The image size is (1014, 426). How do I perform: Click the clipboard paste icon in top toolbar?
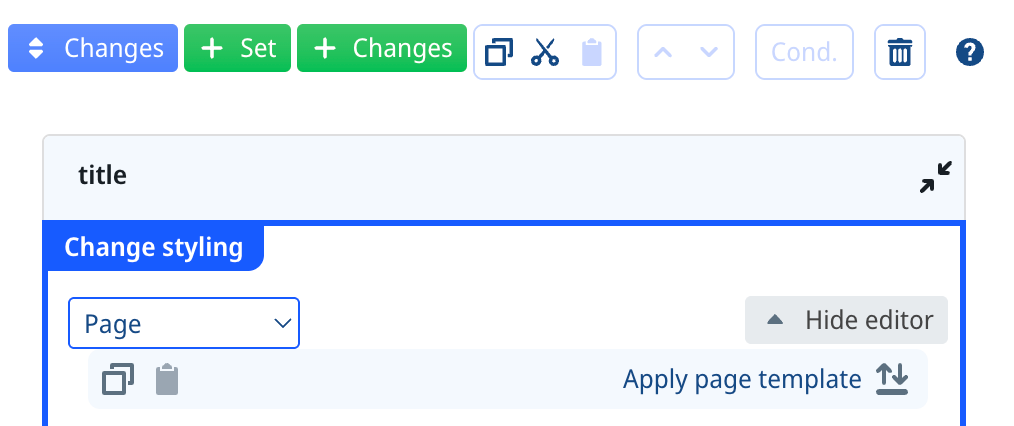[592, 52]
